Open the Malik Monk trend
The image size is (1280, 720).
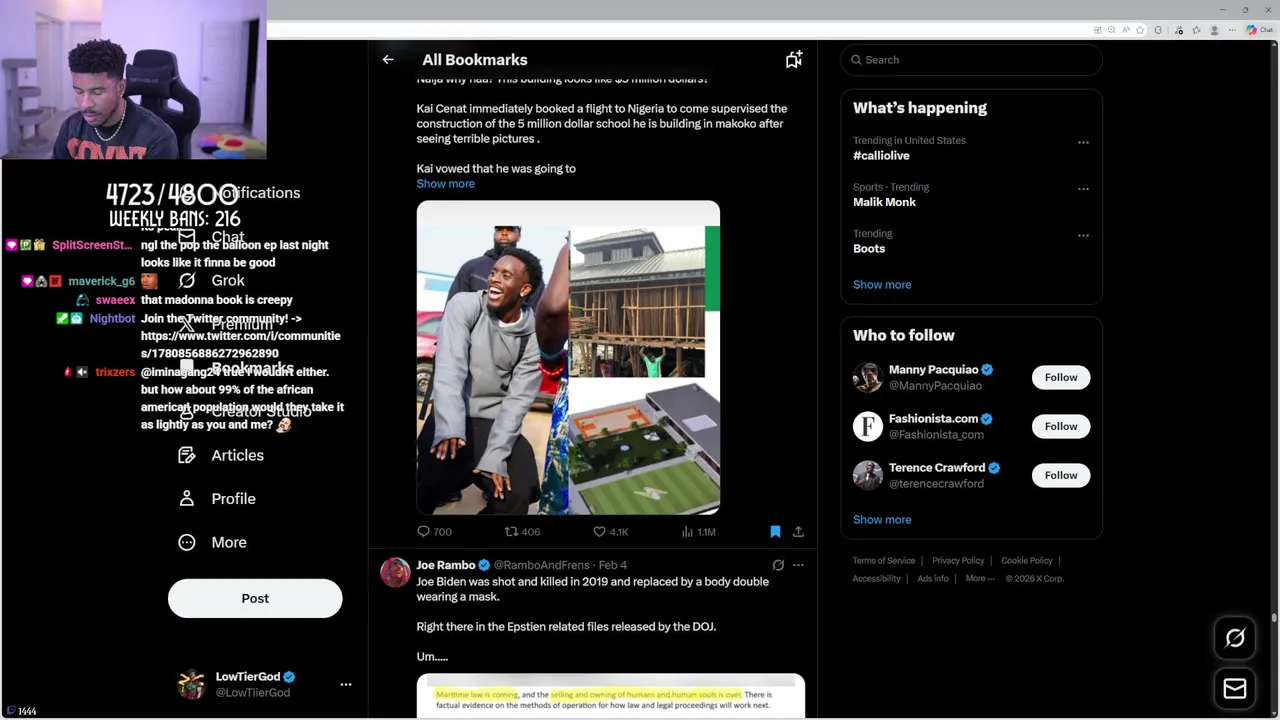coord(884,202)
